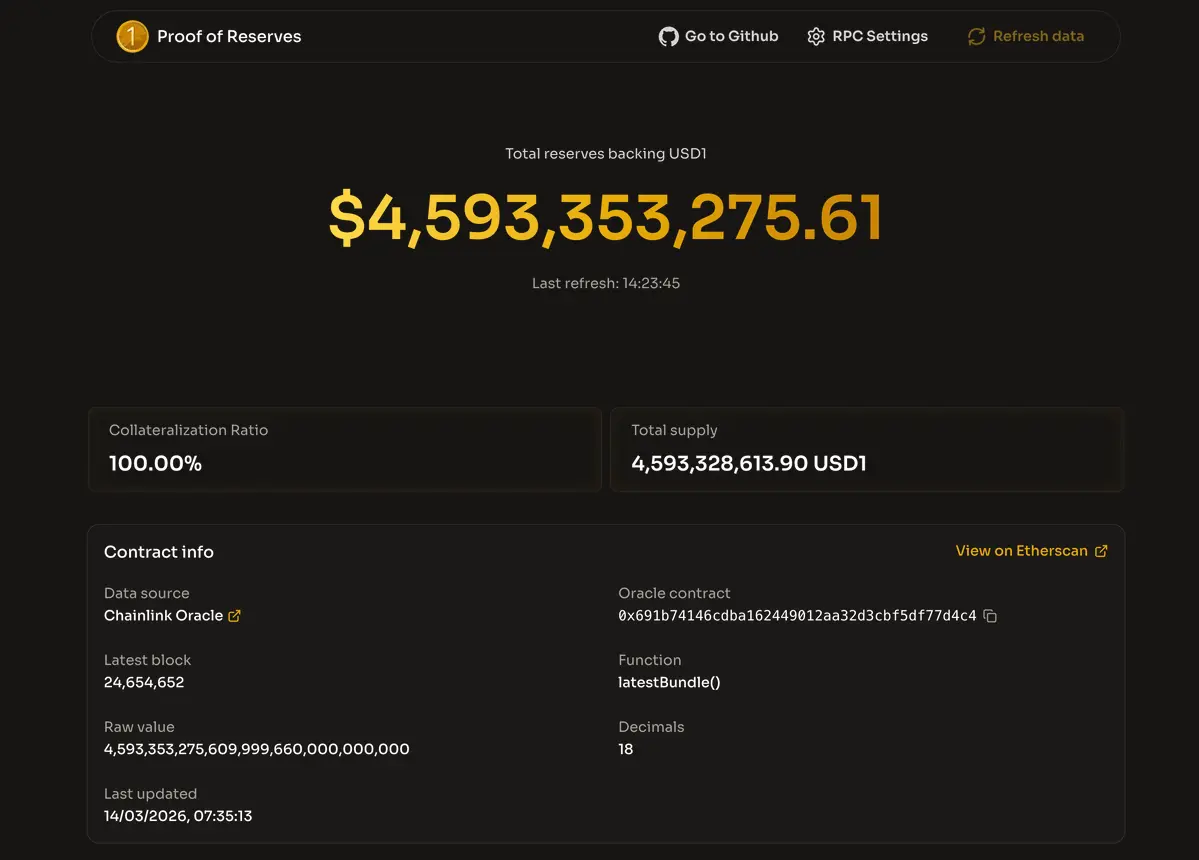1199x860 pixels.
Task: Click the Oracle contract label
Action: click(674, 593)
